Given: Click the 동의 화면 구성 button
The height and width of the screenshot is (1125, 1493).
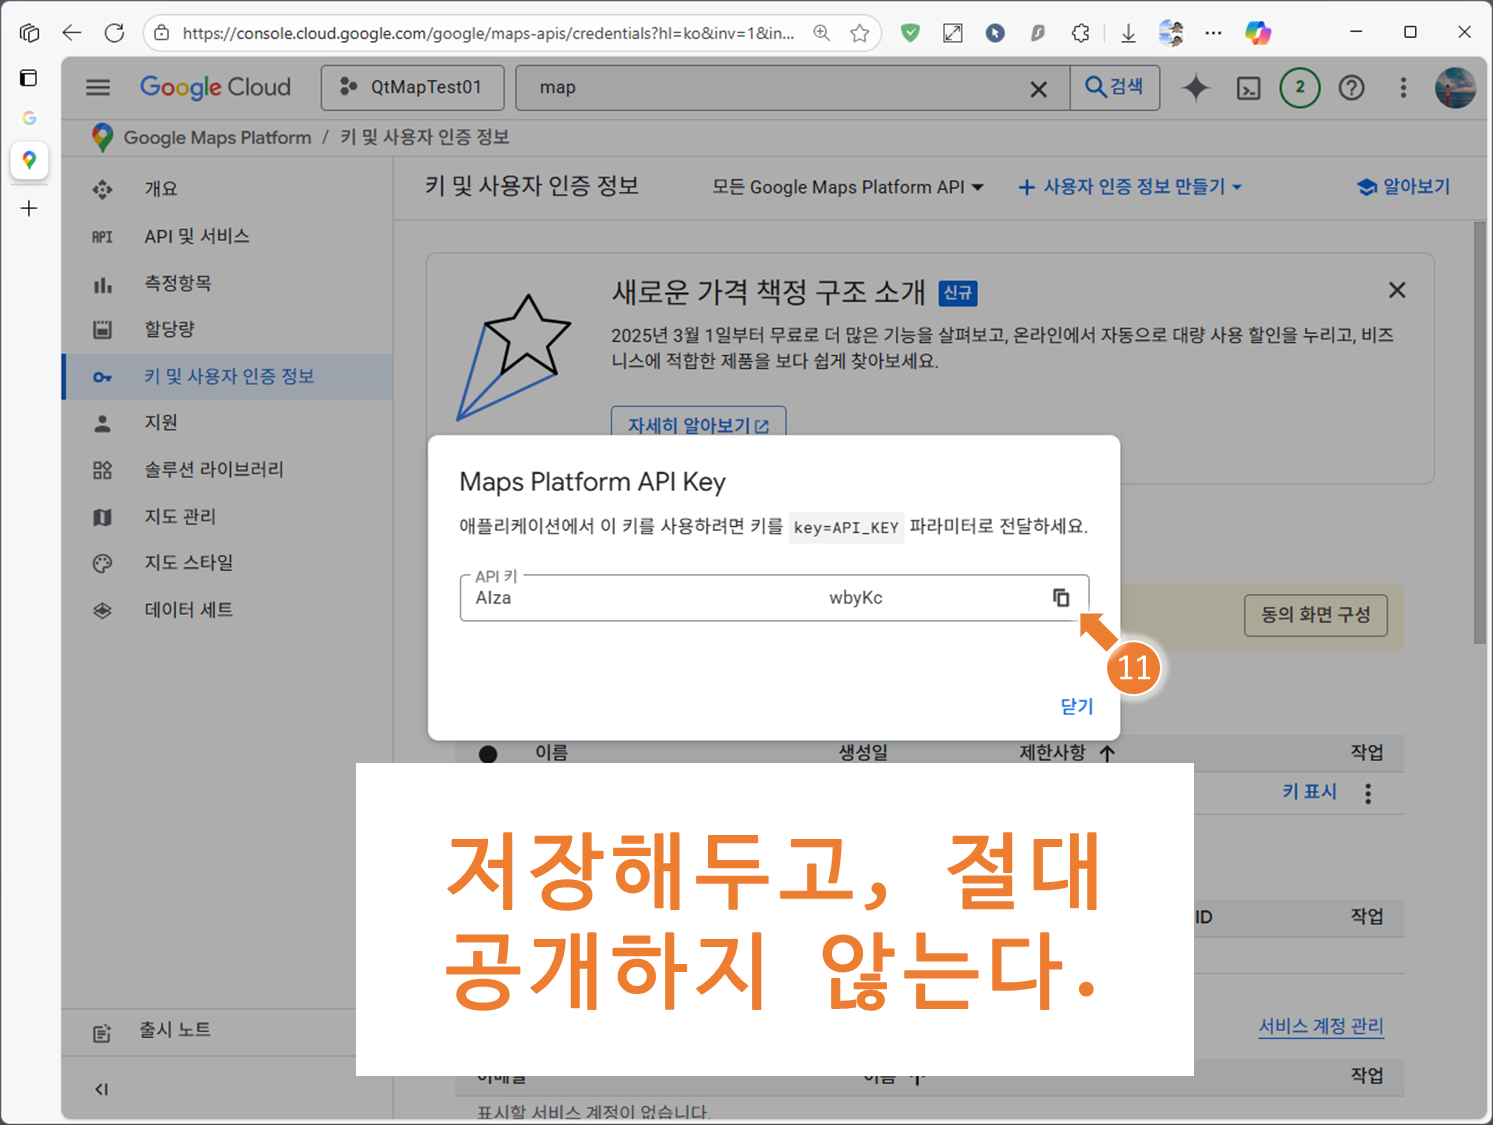Looking at the screenshot, I should [x=1316, y=615].
